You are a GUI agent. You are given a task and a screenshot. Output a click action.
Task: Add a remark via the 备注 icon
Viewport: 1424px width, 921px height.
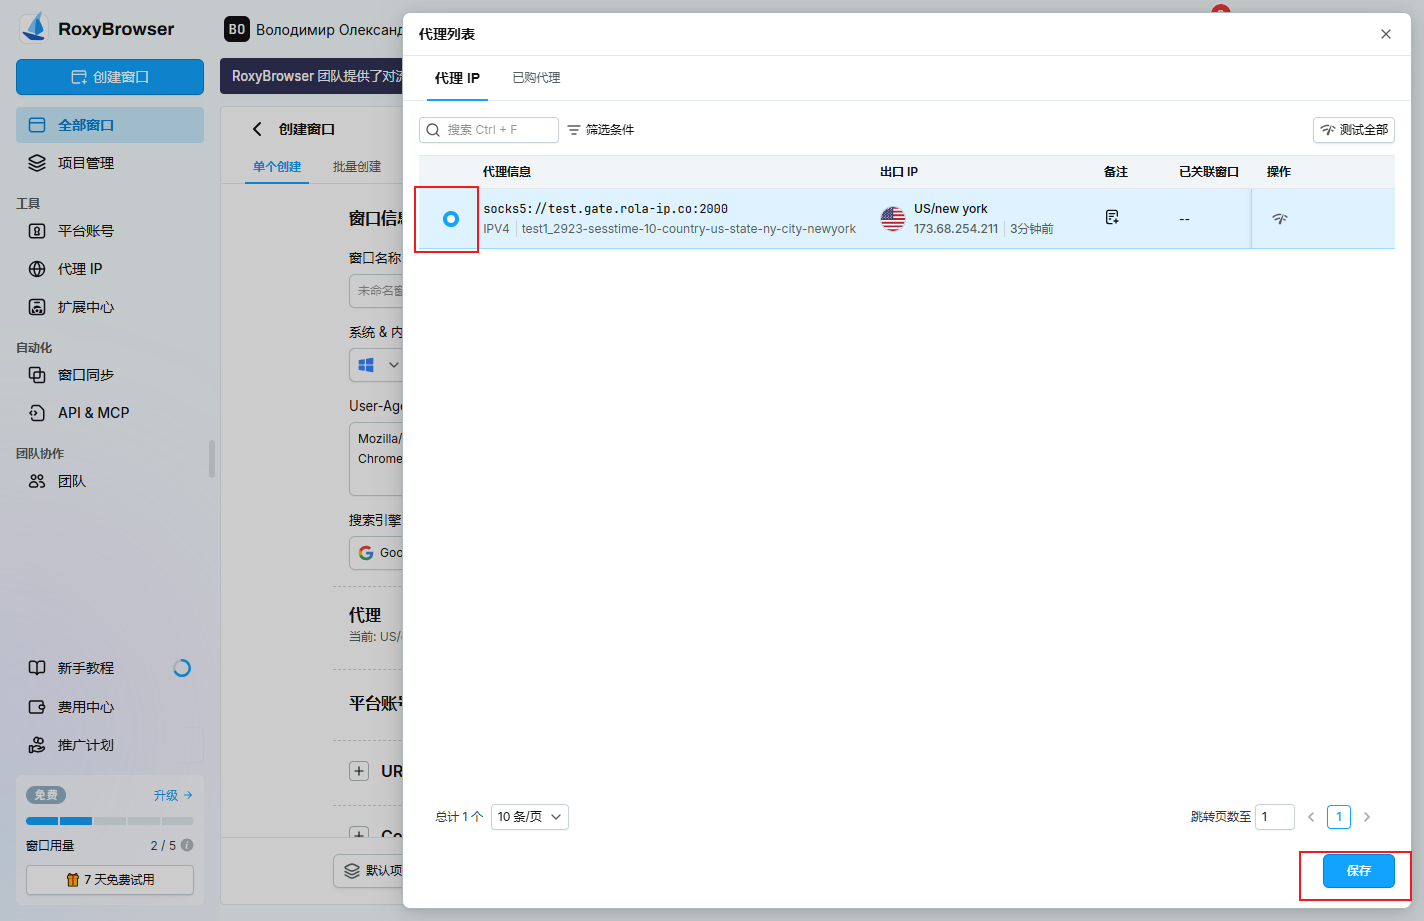point(1111,216)
